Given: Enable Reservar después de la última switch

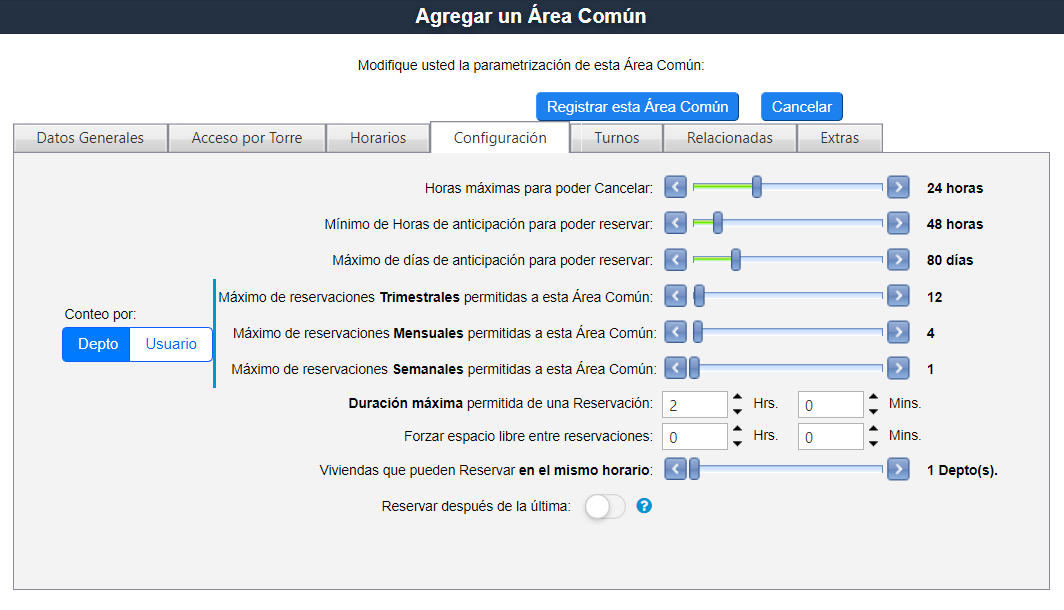Looking at the screenshot, I should tap(604, 507).
